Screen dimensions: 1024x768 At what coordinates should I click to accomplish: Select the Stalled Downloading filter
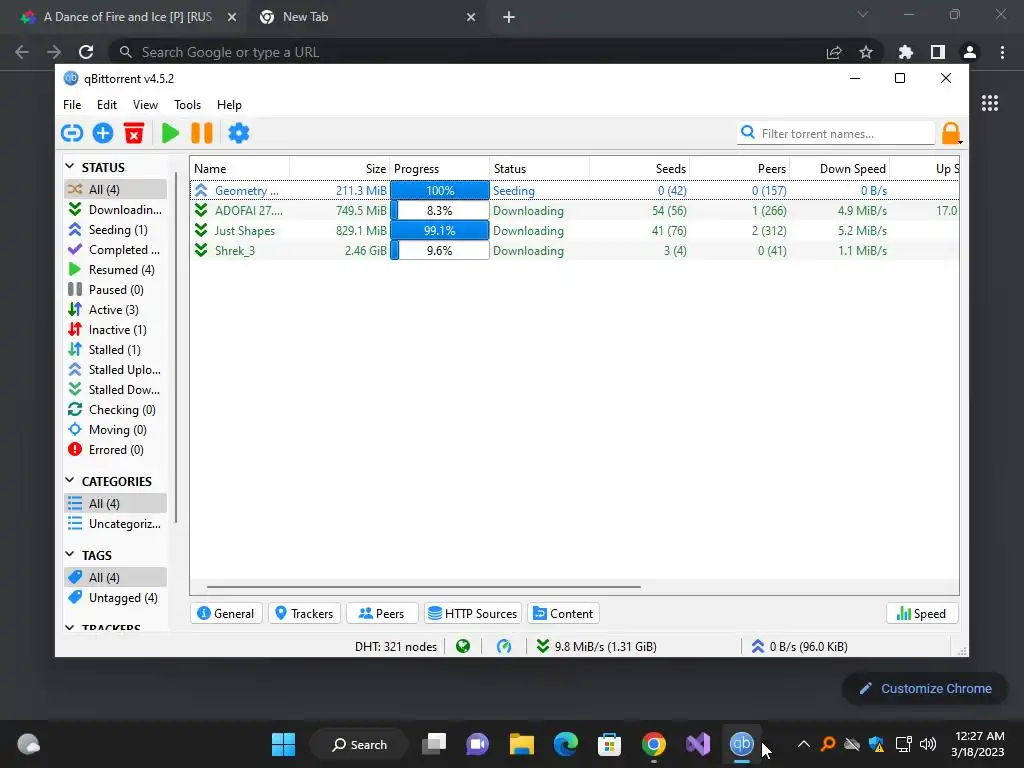pos(116,389)
